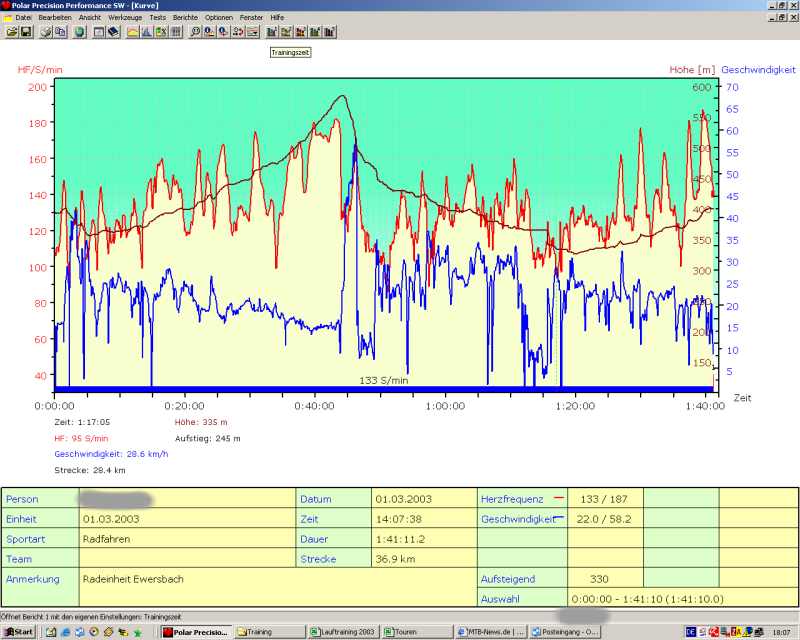Switch to MTB-News.de taskbar window
The height and width of the screenshot is (640, 800).
[490, 632]
